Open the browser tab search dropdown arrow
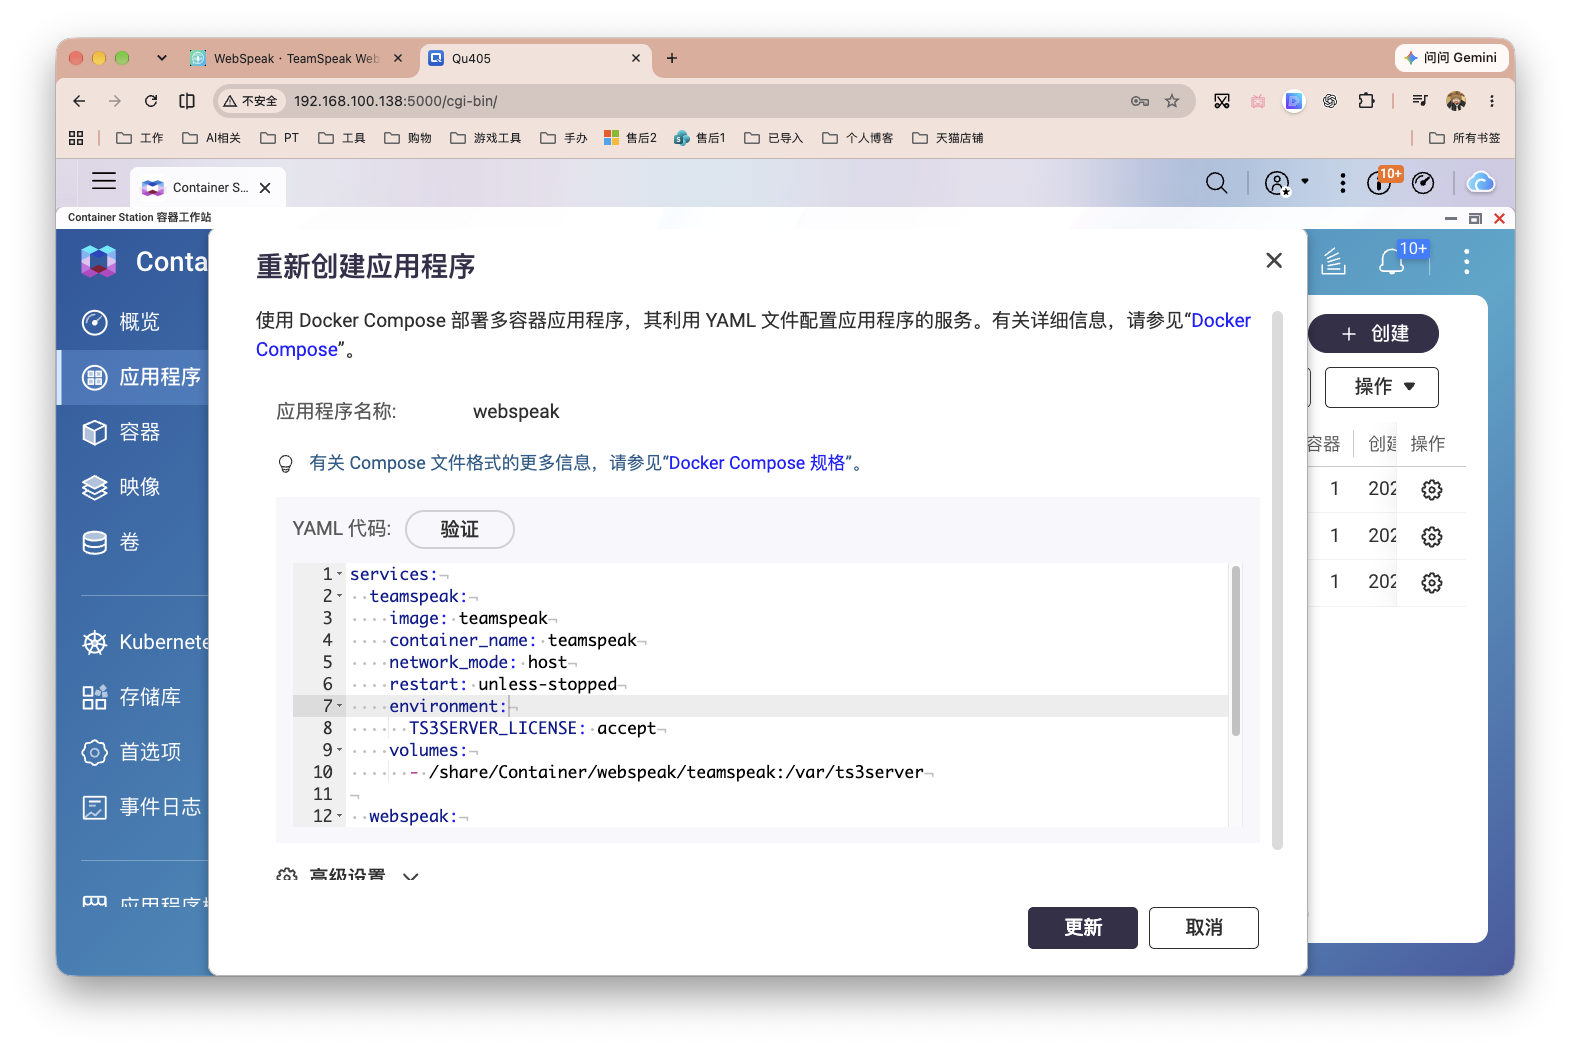The height and width of the screenshot is (1050, 1571). pos(162,59)
